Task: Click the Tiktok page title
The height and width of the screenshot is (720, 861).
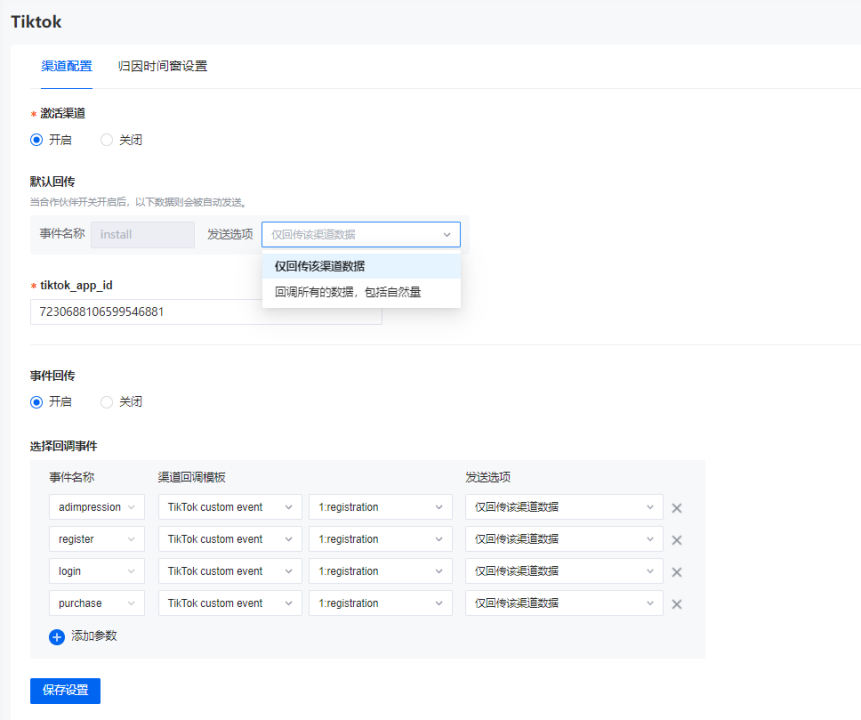Action: (36, 22)
